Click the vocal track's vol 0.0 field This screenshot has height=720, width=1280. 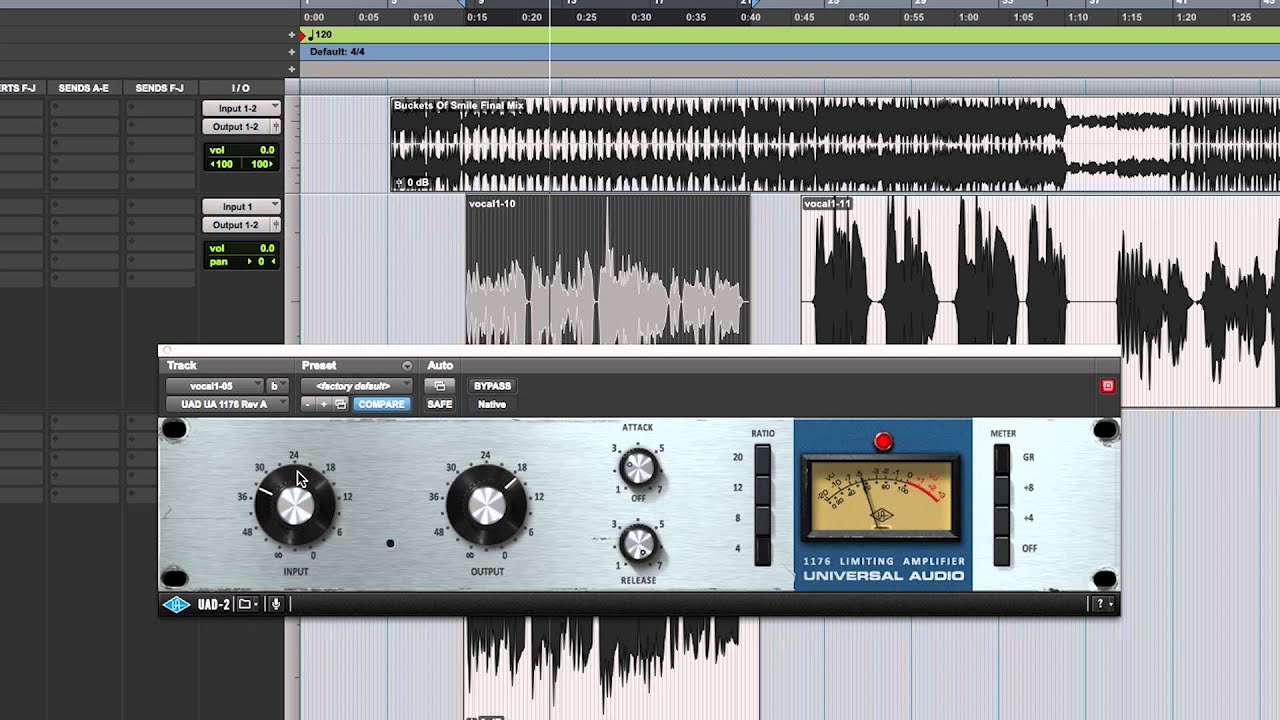click(x=241, y=248)
